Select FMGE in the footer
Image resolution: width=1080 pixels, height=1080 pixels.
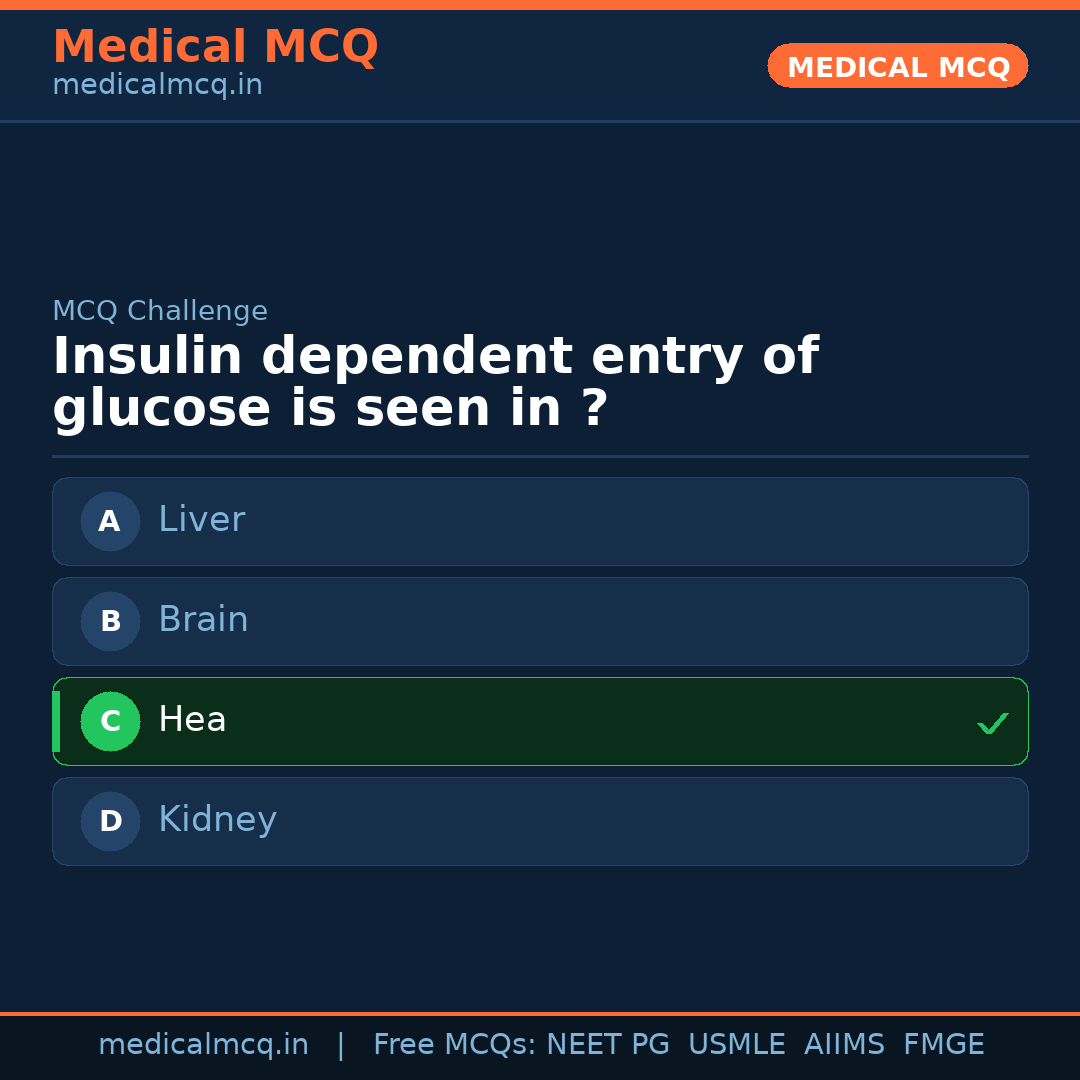coord(943,1045)
